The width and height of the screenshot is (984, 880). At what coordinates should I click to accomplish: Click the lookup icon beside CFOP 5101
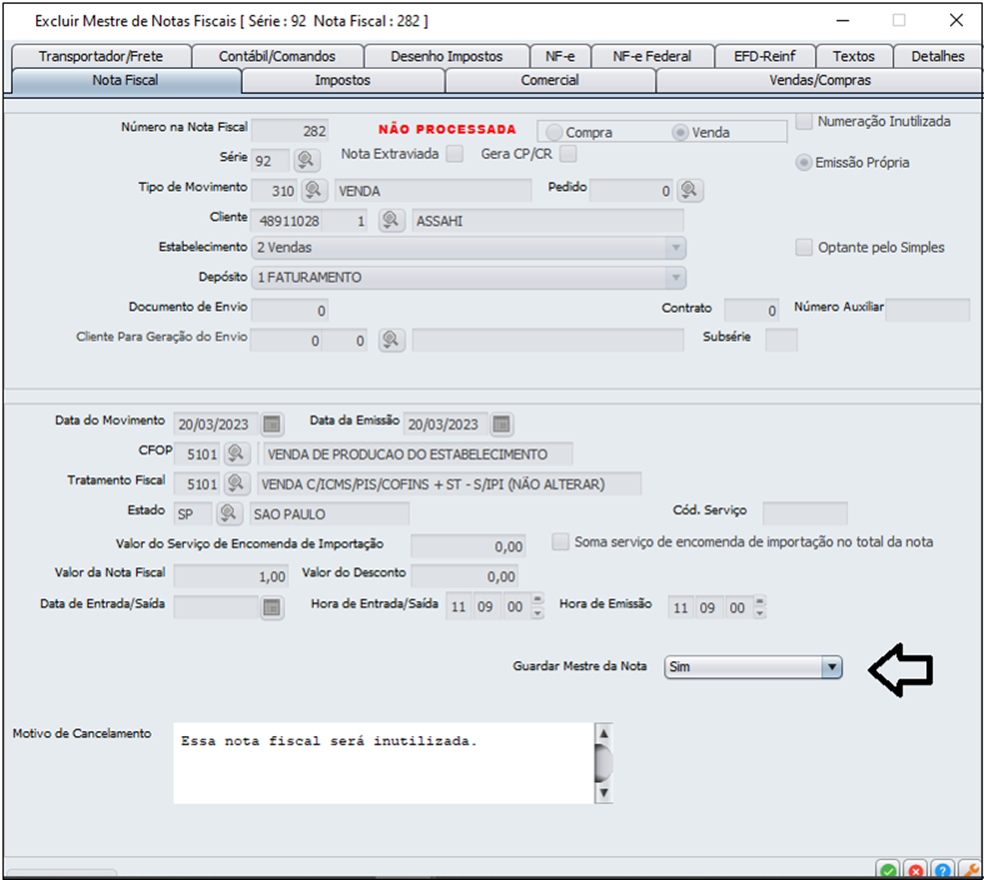(x=236, y=454)
